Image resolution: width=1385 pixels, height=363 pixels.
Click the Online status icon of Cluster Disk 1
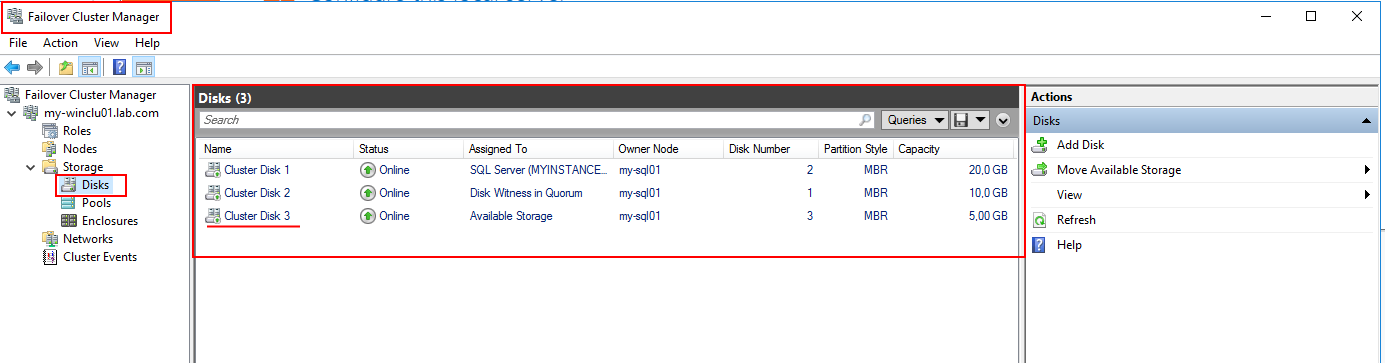click(368, 170)
